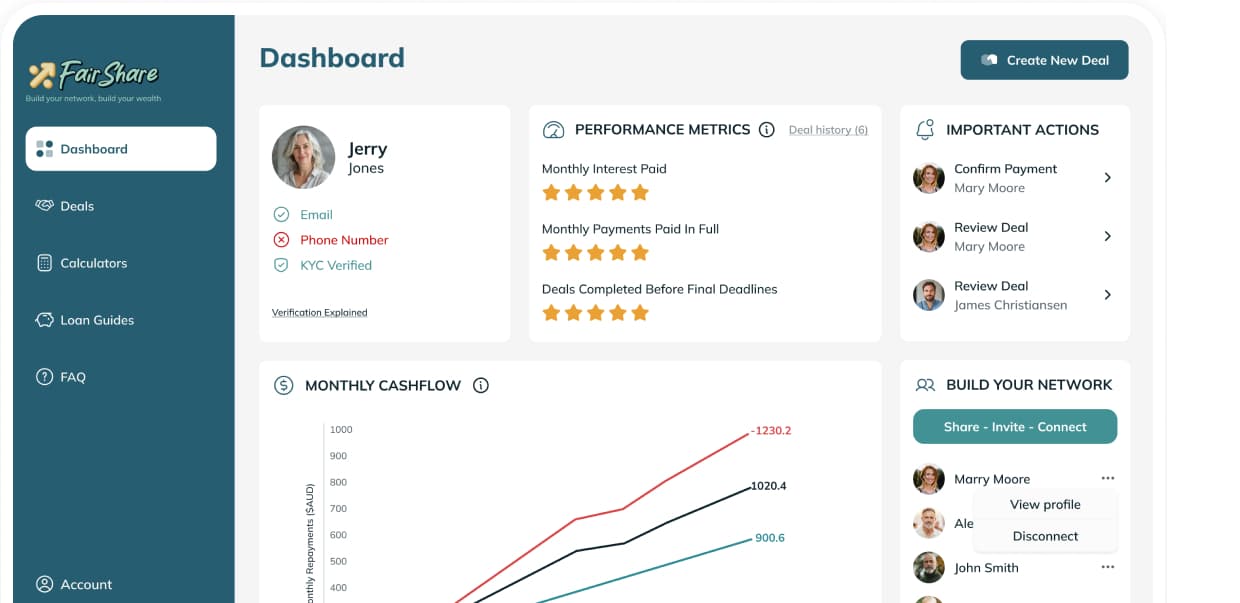This screenshot has width=1240, height=603.
Task: Select View profile from the context menu
Action: point(1045,505)
